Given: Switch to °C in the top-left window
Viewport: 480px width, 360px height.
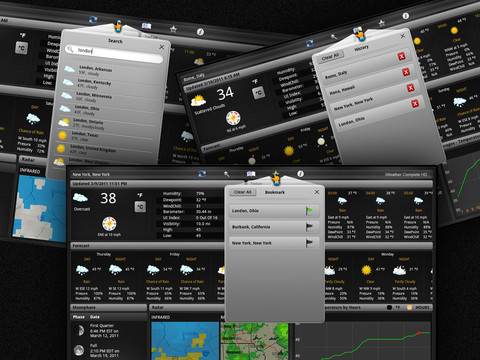Looking at the screenshot, I should click(x=21, y=48).
